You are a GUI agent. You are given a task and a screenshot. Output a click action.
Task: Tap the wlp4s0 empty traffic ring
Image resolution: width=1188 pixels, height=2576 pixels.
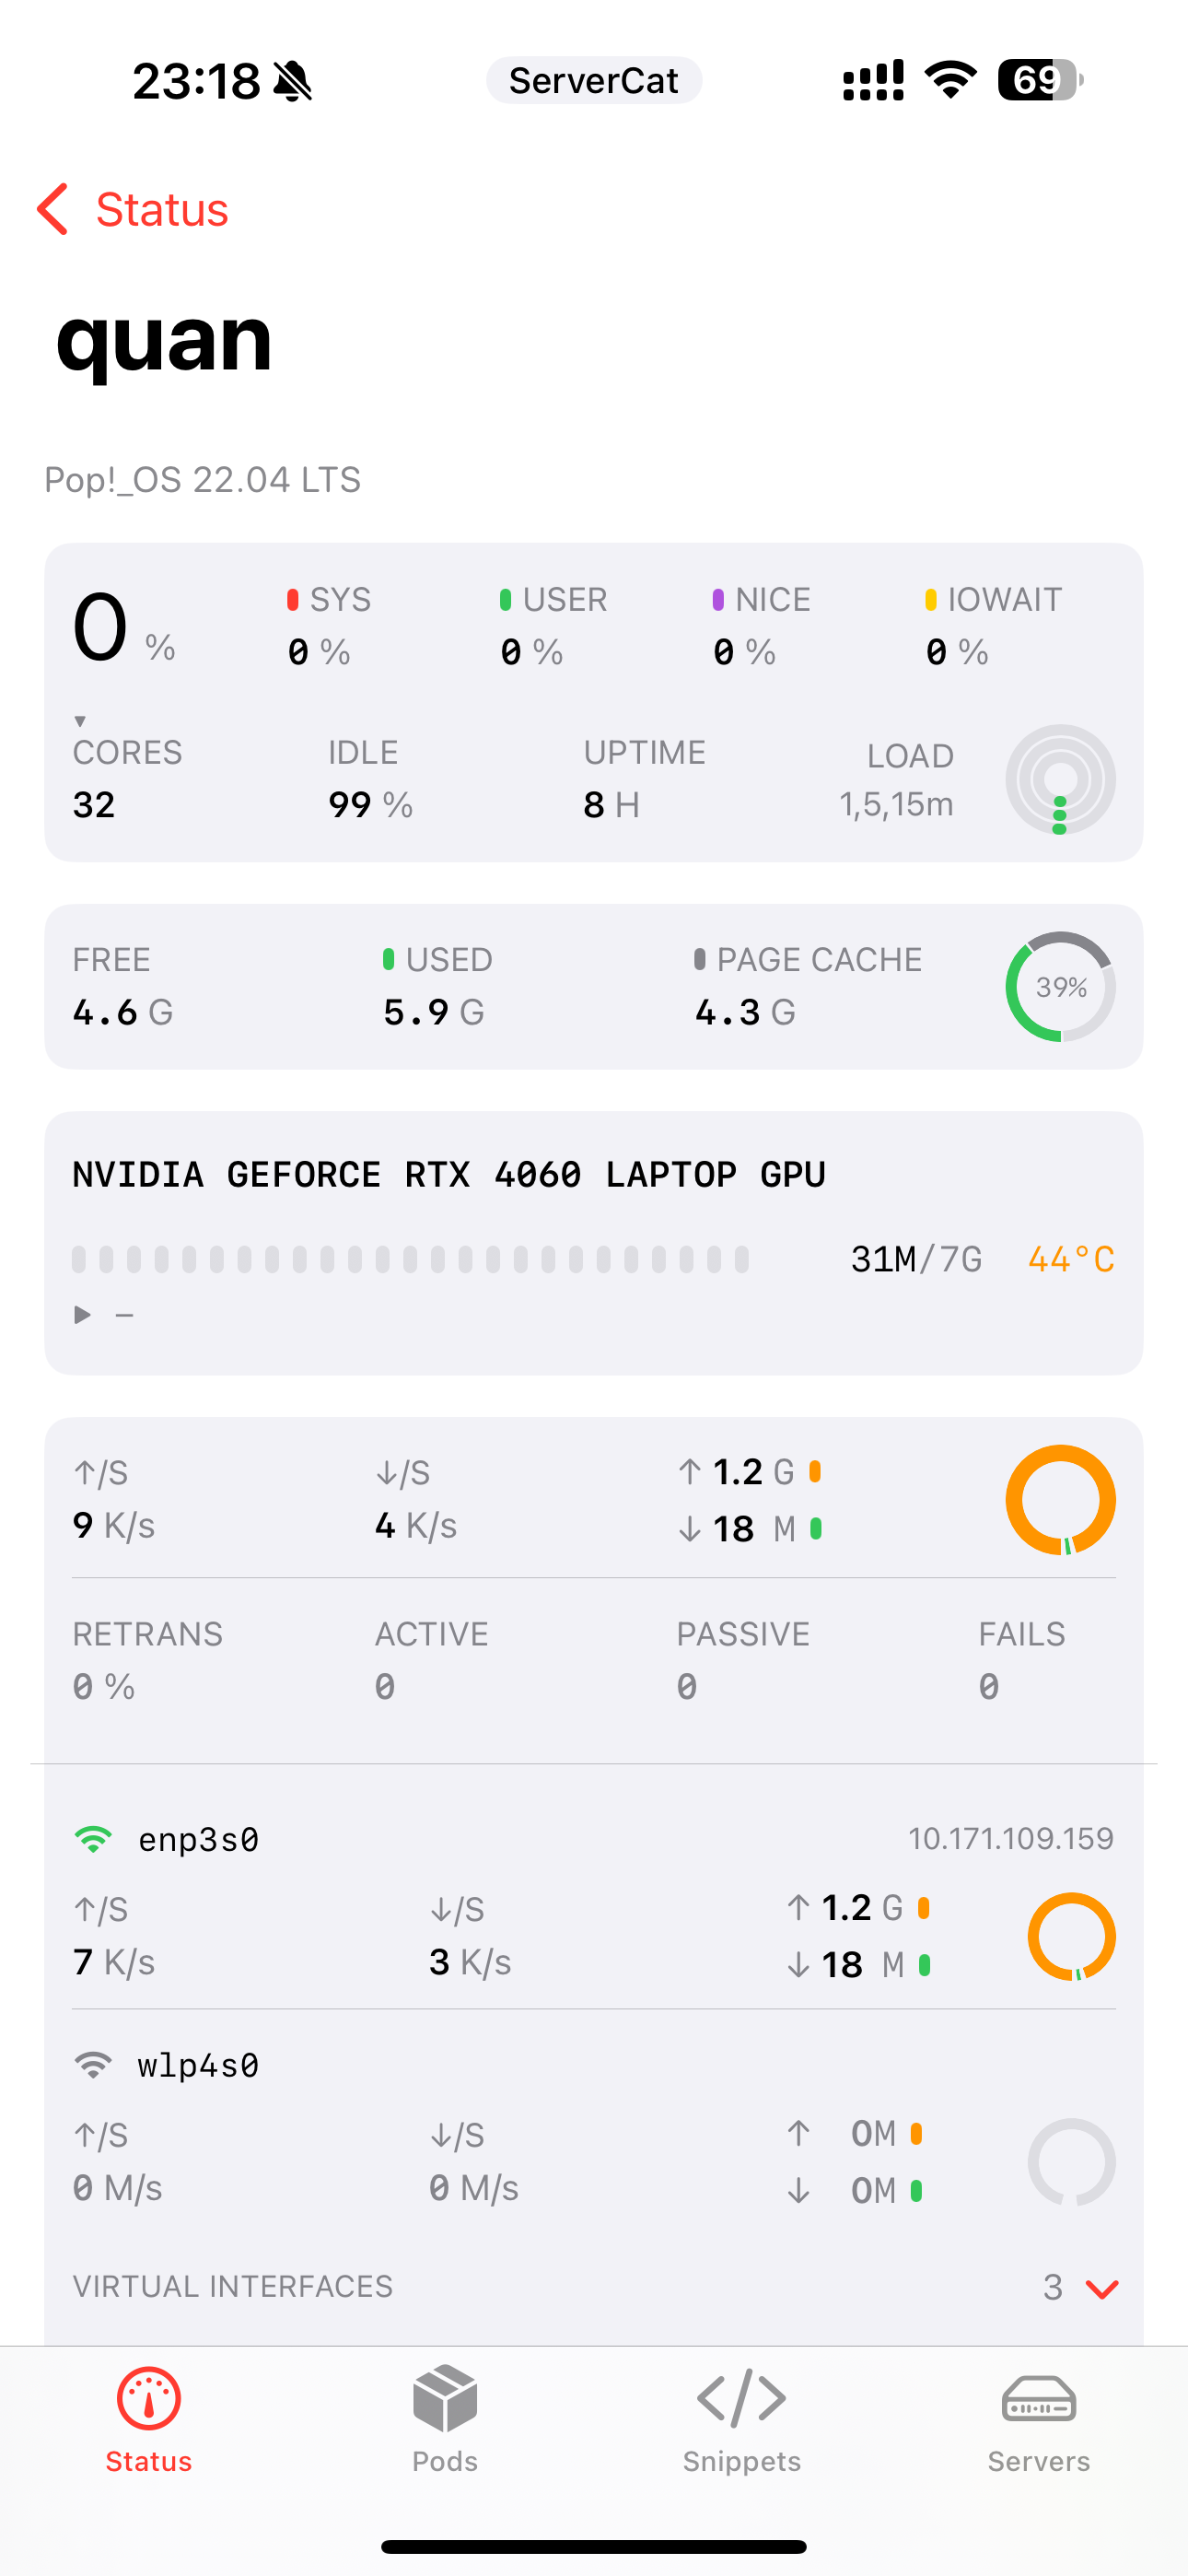point(1071,2162)
